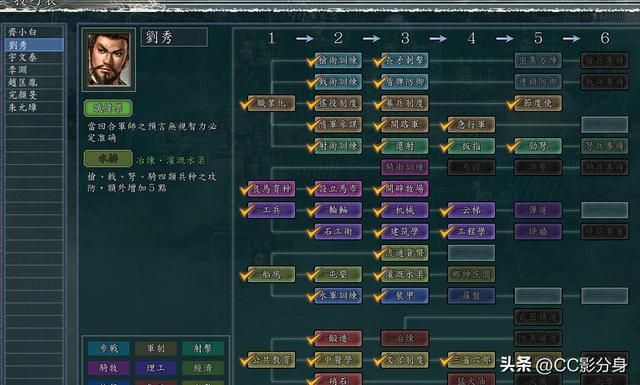Click the 公共教育 technology node
The height and width of the screenshot is (385, 640).
point(271,360)
